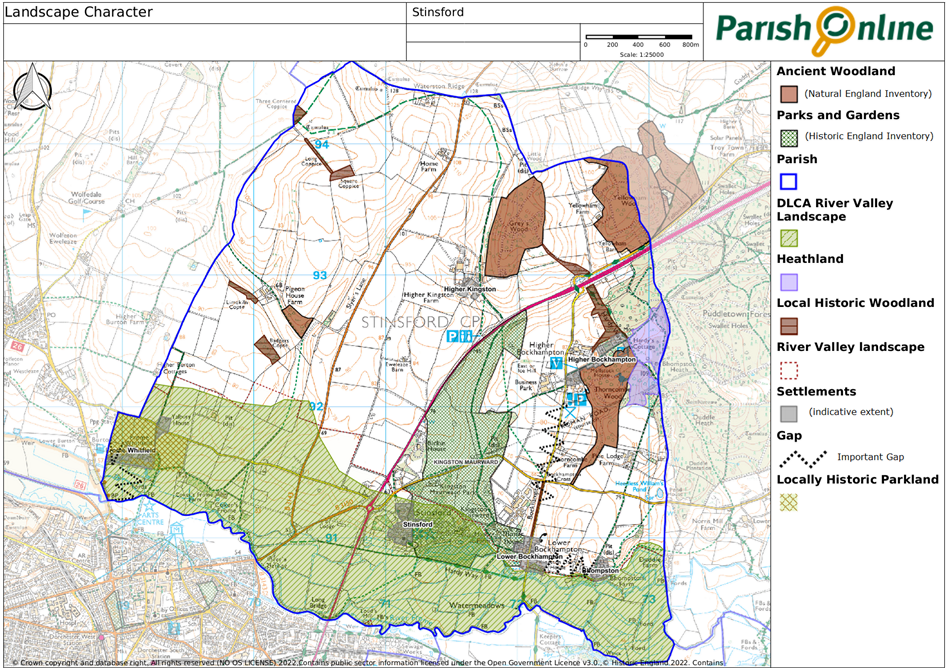The image size is (946, 668).
Task: Select the Ancient Woodland legend swatch
Action: pos(789,94)
